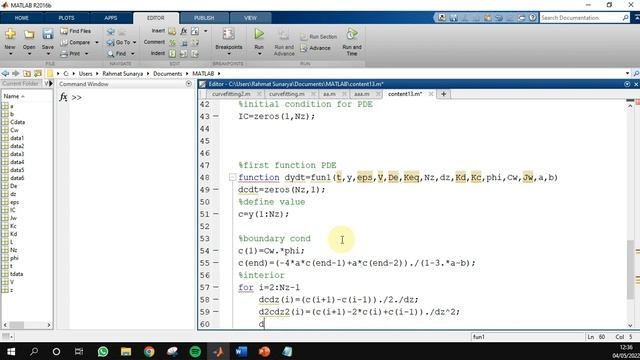640x360 pixels.
Task: Open Word from the taskbar
Action: click(241, 351)
